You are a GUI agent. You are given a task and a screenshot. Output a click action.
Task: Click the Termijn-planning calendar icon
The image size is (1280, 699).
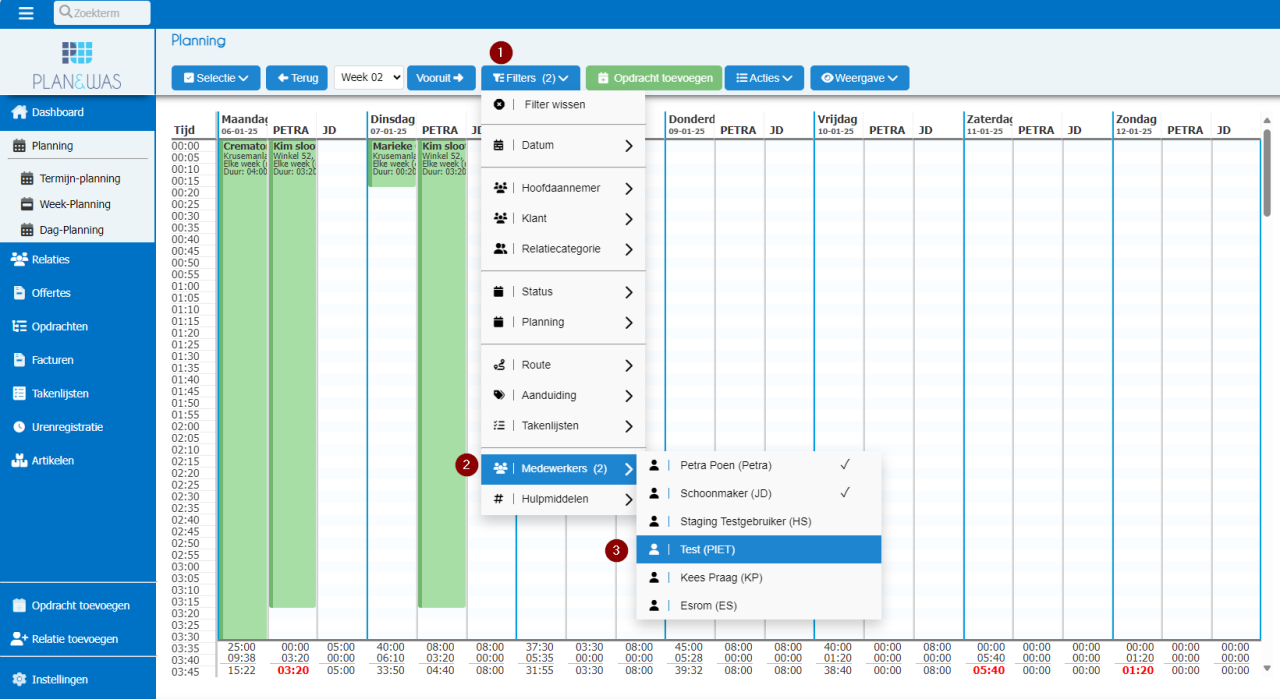[x=27, y=178]
